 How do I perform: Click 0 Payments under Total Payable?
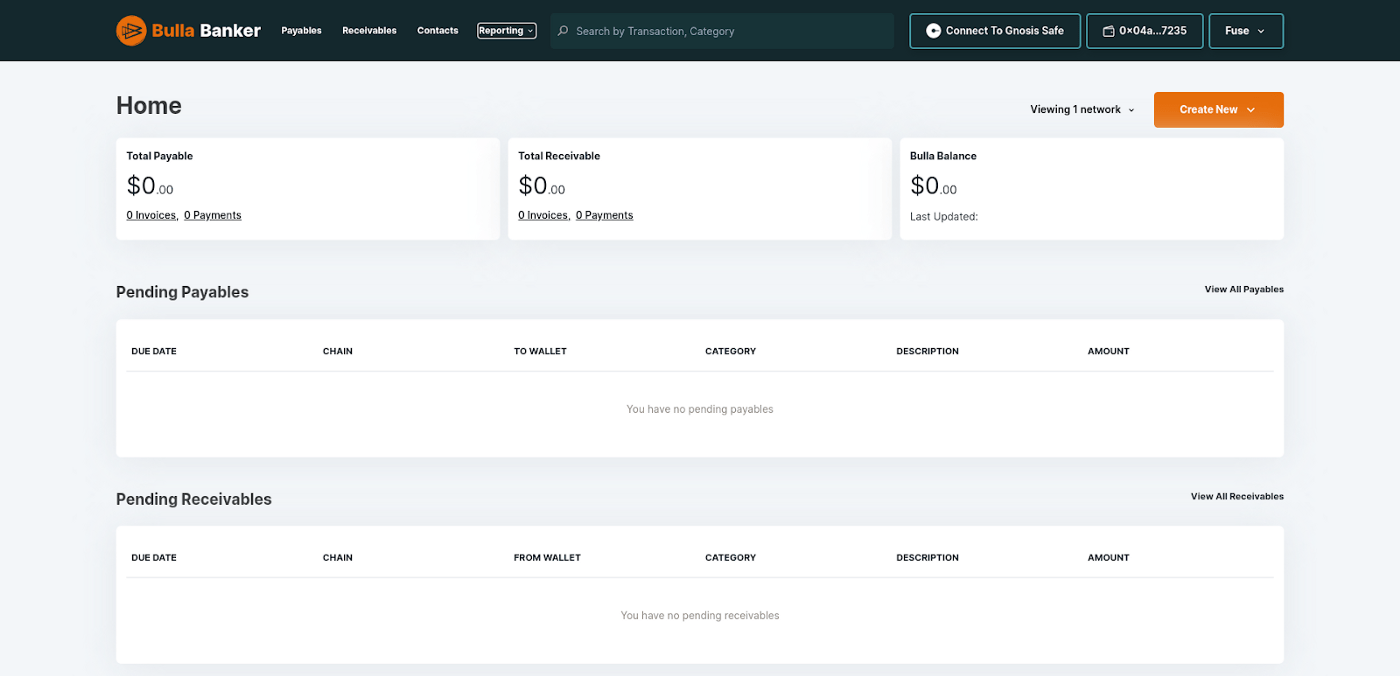212,214
